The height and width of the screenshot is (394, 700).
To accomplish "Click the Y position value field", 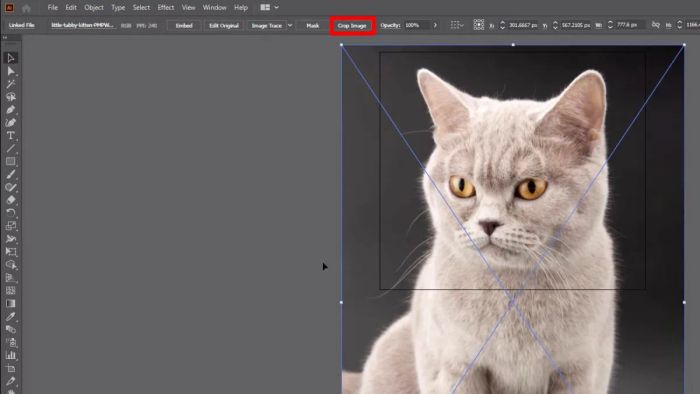I will pos(576,25).
